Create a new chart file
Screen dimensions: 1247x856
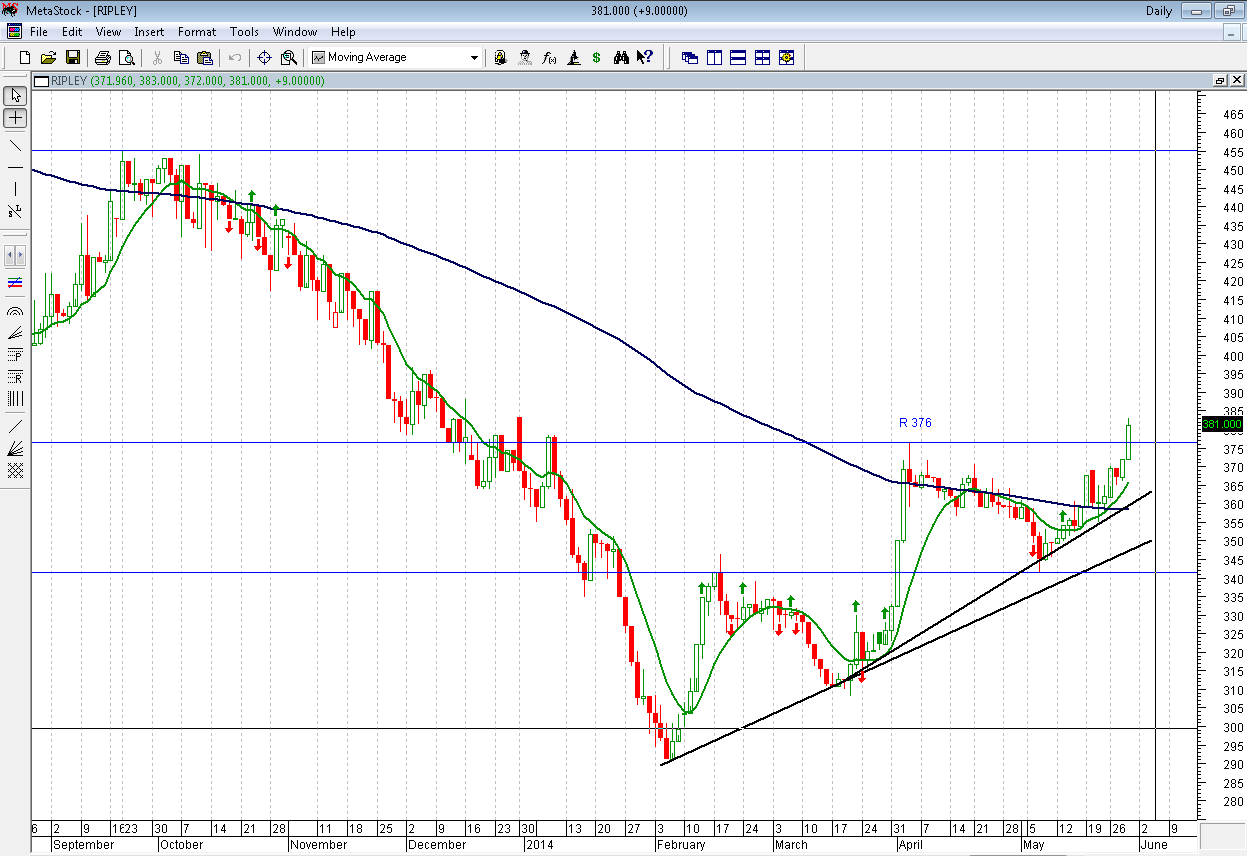pyautogui.click(x=25, y=58)
